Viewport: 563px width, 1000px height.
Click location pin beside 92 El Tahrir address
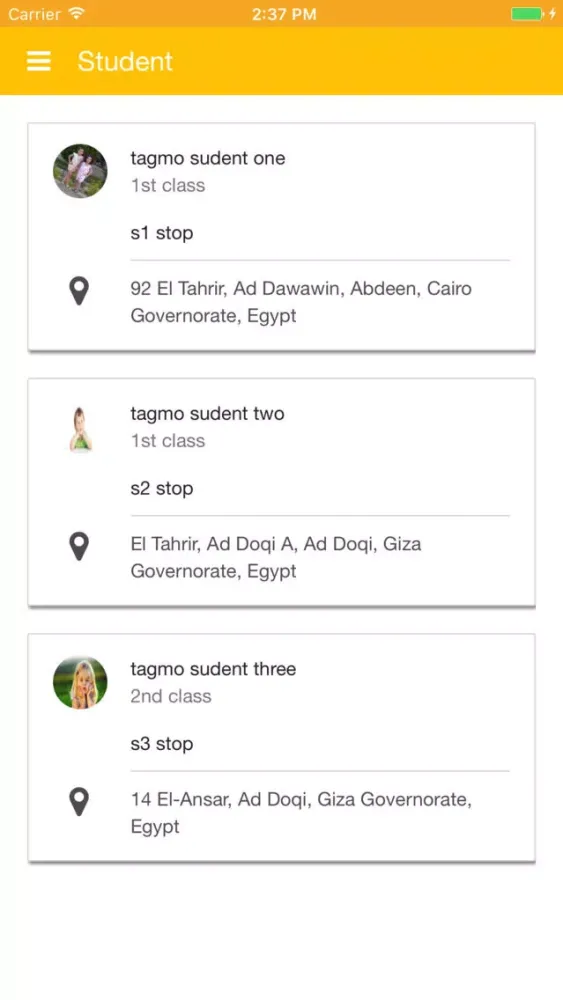click(x=79, y=291)
